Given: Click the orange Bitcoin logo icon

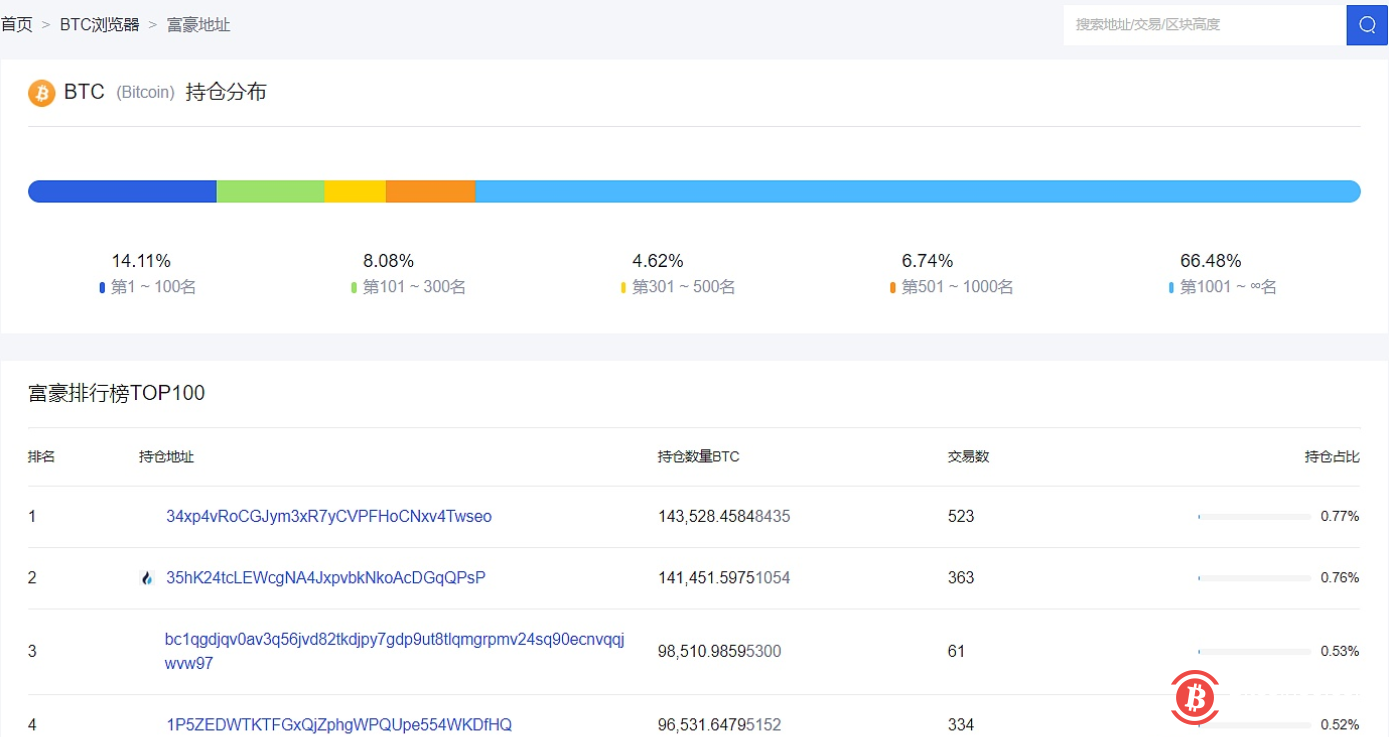Looking at the screenshot, I should 42,93.
